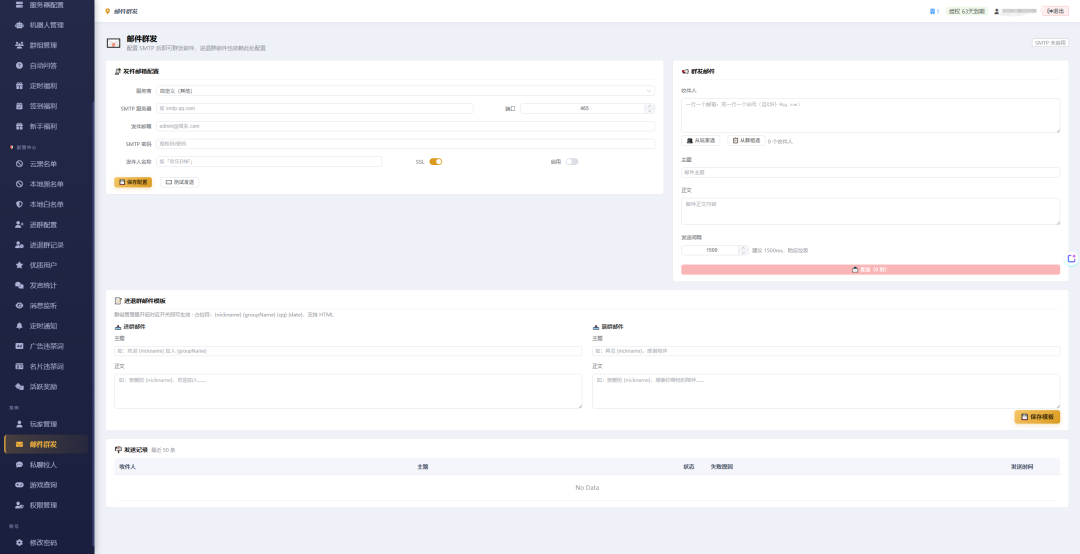Click the 消息监听 eye icon
This screenshot has height=554, width=1080.
tap(19, 305)
